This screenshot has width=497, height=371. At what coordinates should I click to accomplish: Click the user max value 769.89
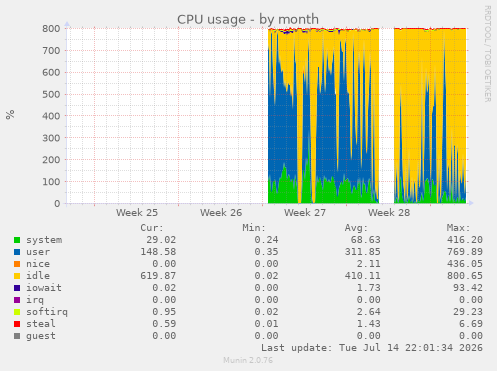pos(465,252)
